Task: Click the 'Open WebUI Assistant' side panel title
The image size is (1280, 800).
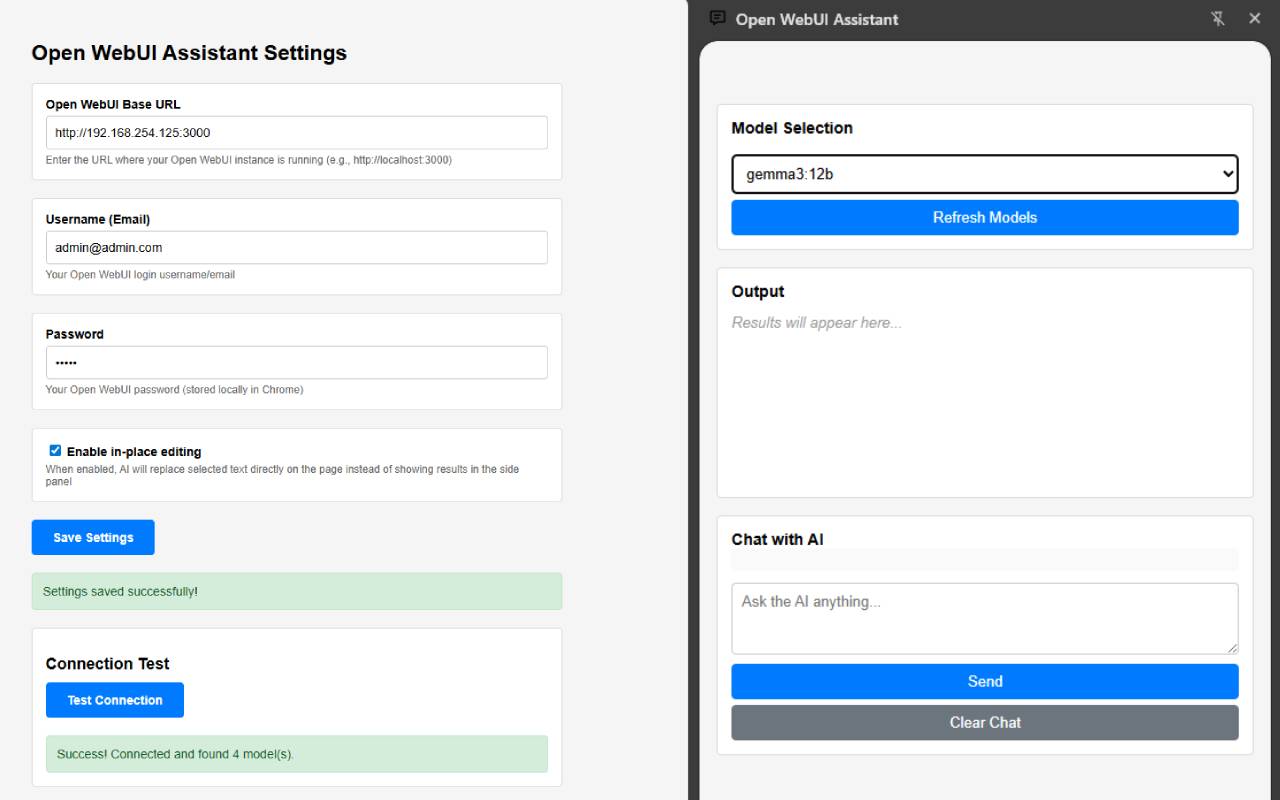Action: [x=817, y=19]
